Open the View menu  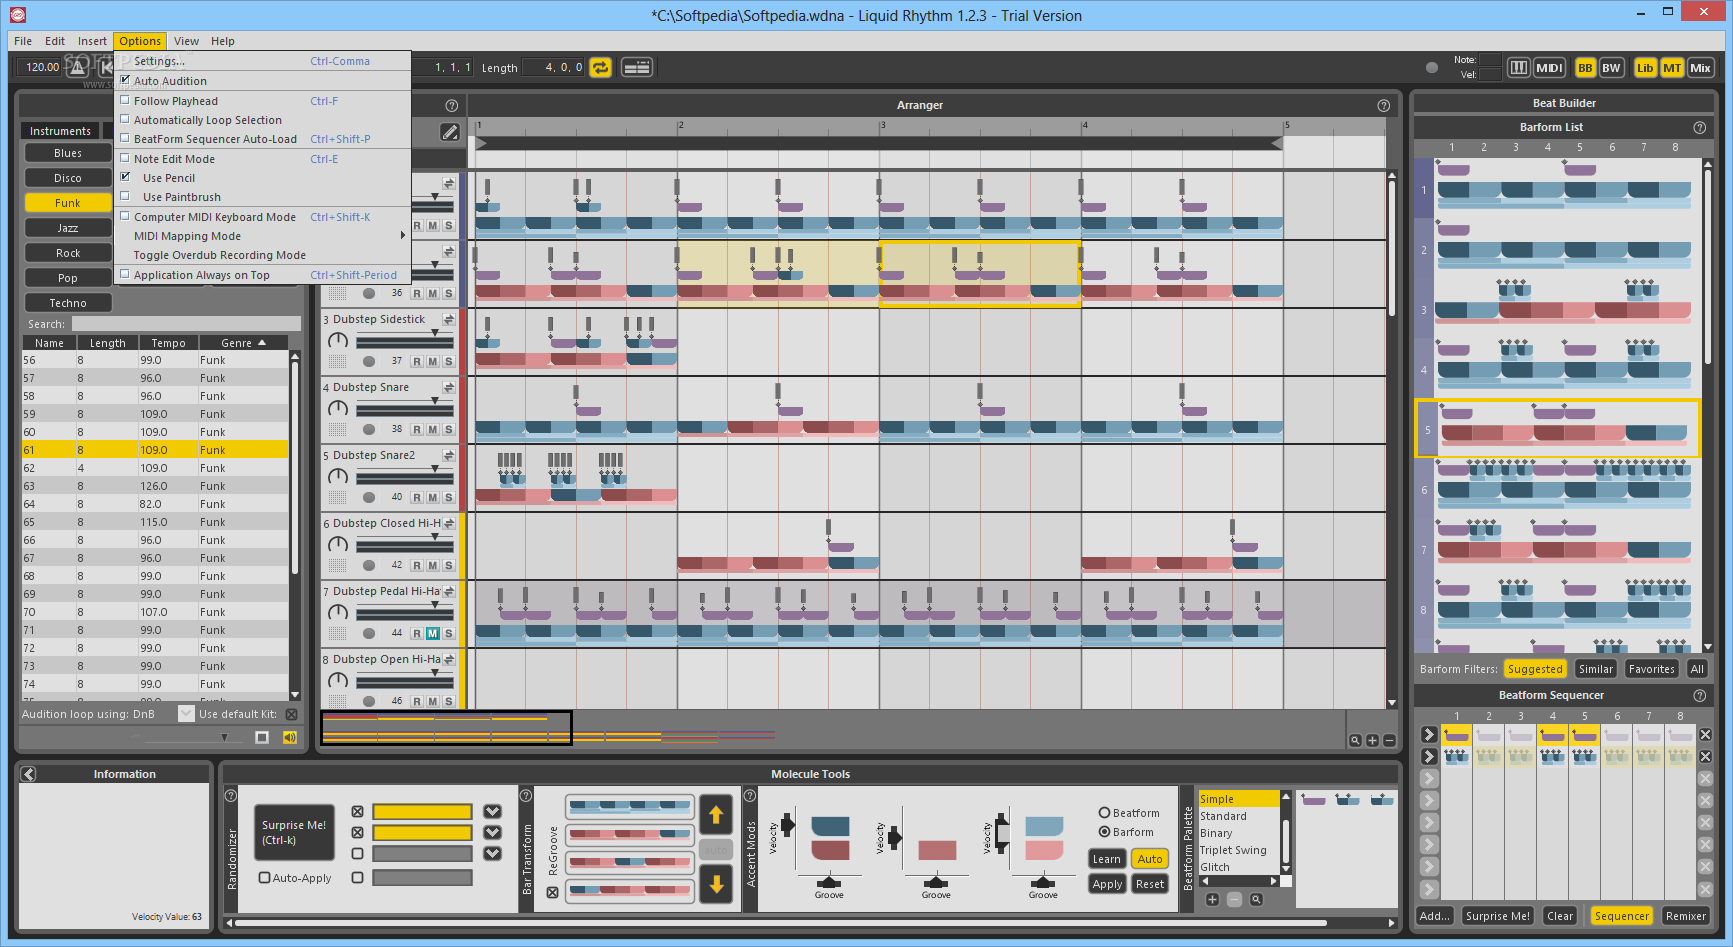(186, 41)
